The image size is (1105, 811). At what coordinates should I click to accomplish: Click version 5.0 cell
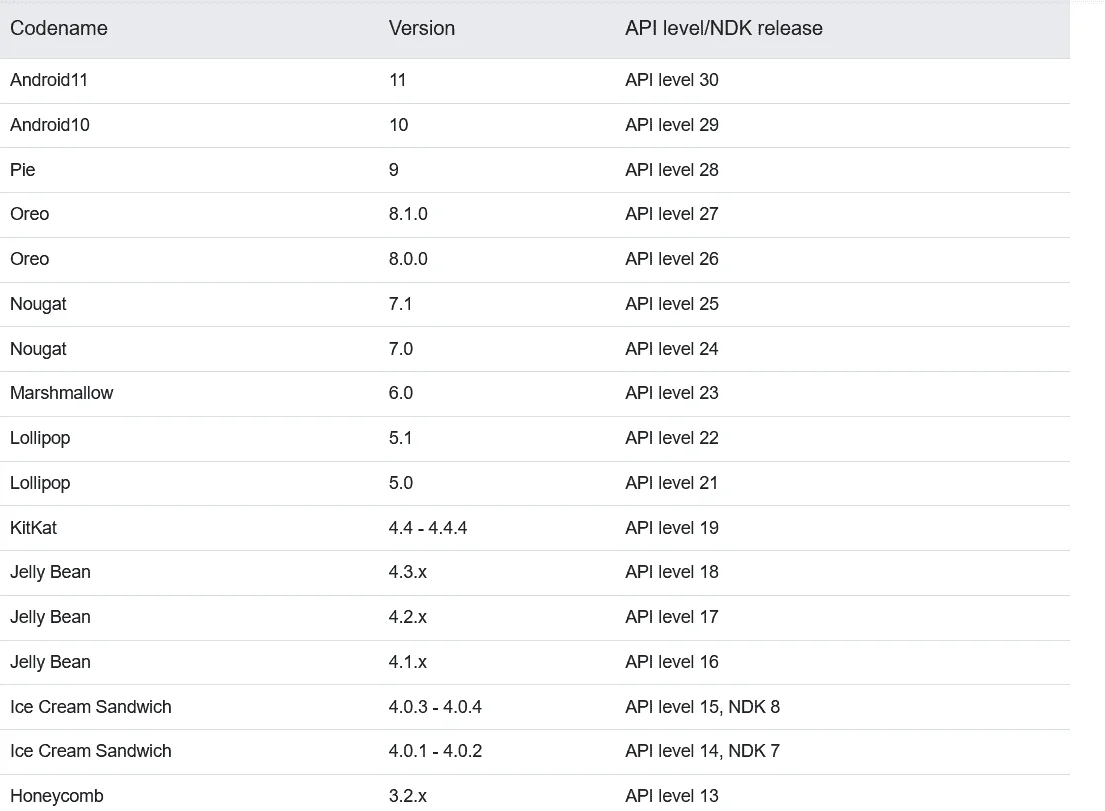point(400,483)
